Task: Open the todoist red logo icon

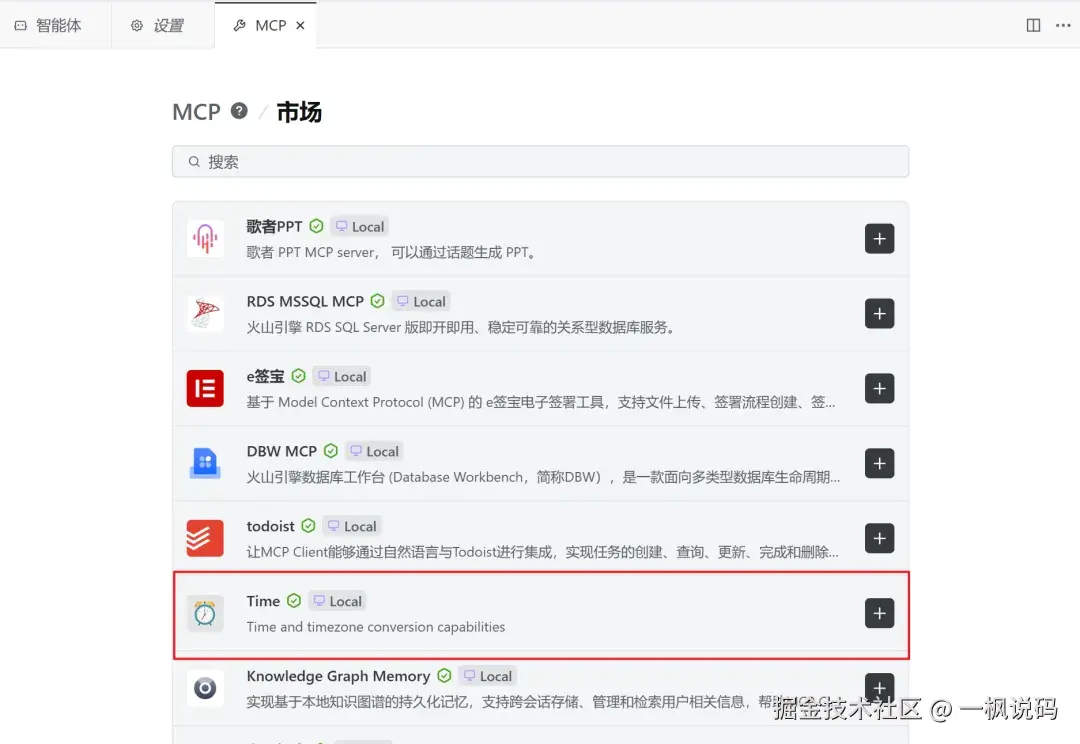Action: [205, 539]
